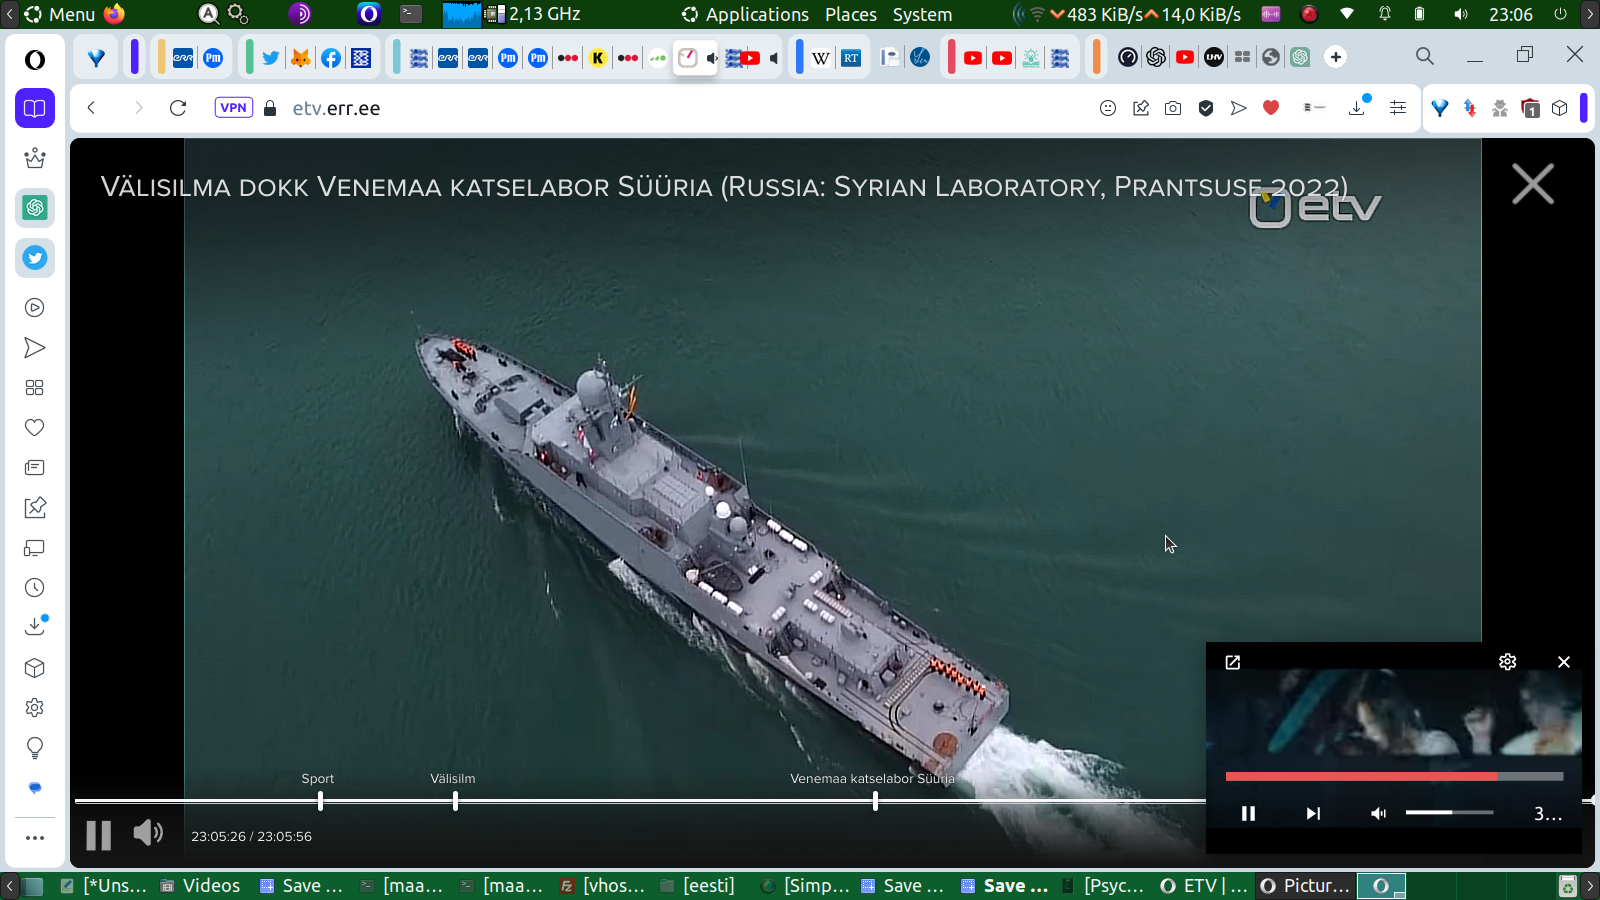The height and width of the screenshot is (900, 1600).
Task: Expand the sidebar three-dots more menu
Action: [x=35, y=838]
